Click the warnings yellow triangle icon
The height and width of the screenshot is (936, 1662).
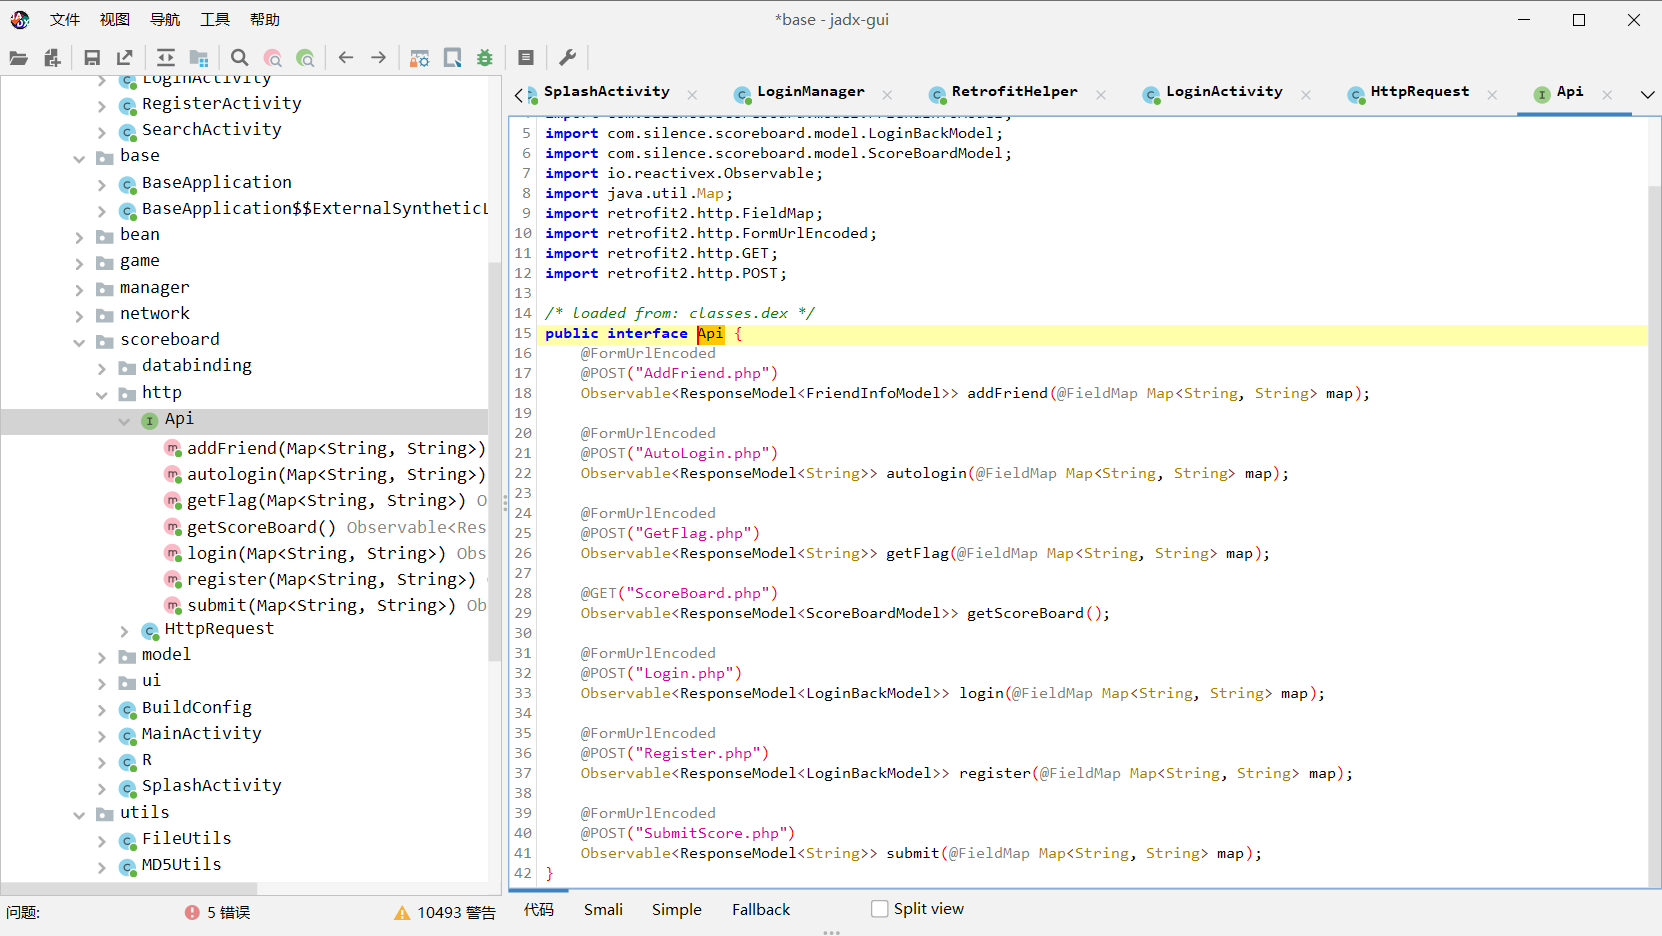(x=402, y=912)
